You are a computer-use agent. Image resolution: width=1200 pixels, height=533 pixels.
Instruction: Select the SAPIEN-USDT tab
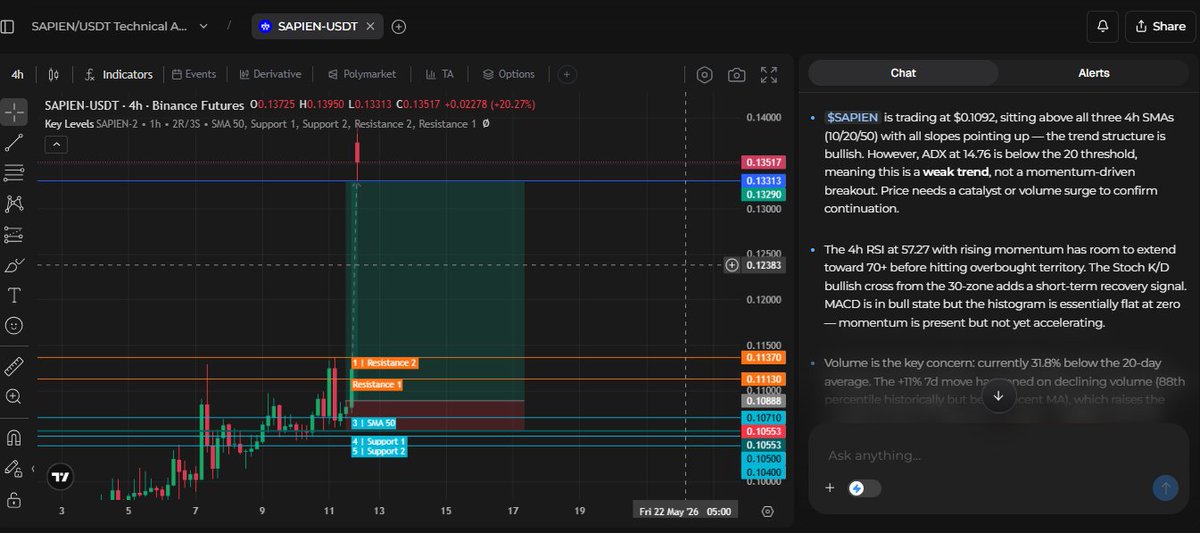(x=316, y=26)
